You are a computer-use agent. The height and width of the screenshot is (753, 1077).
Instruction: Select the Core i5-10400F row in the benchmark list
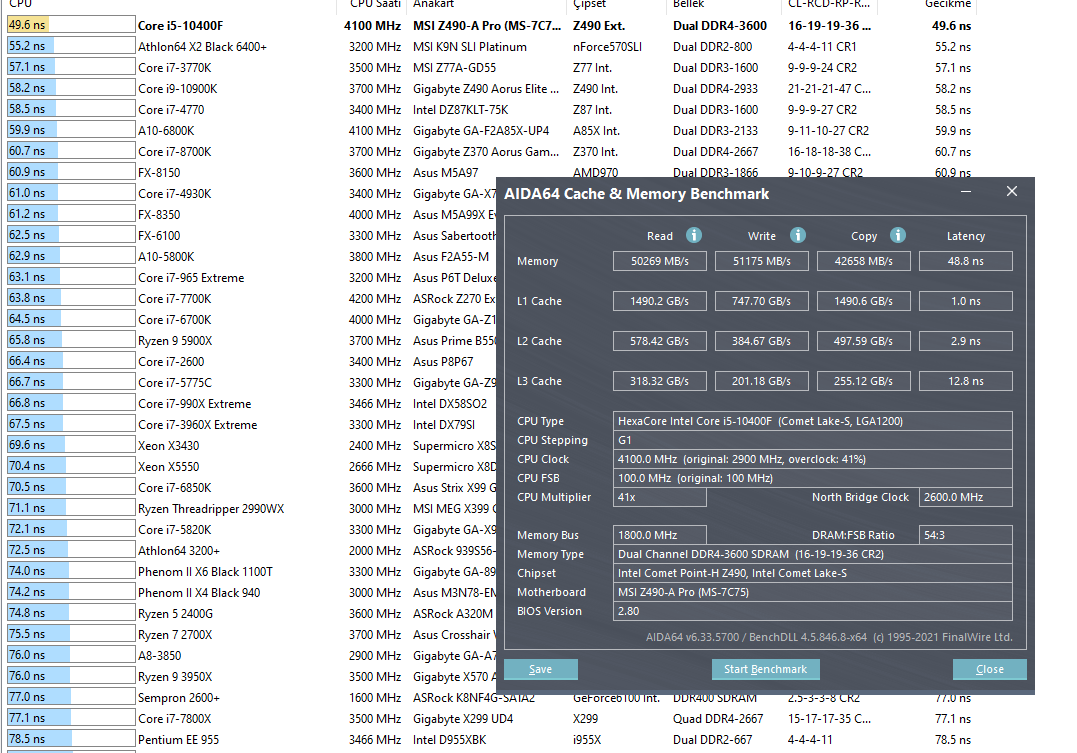(489, 25)
